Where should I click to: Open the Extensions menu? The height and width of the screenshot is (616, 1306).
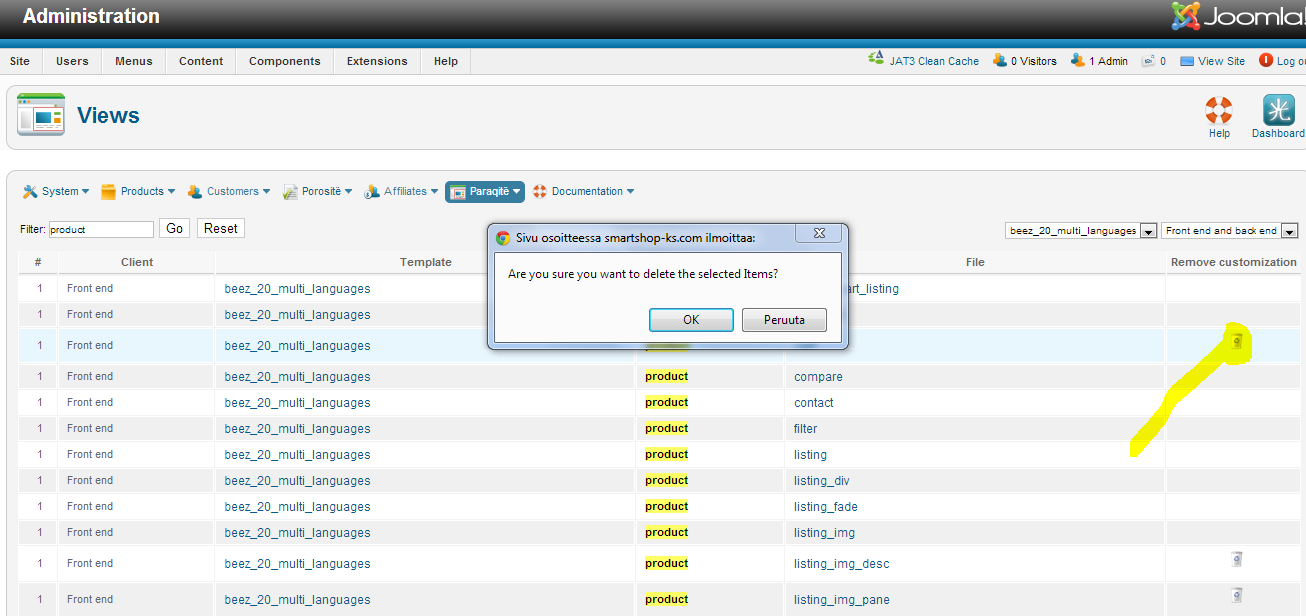tap(377, 61)
